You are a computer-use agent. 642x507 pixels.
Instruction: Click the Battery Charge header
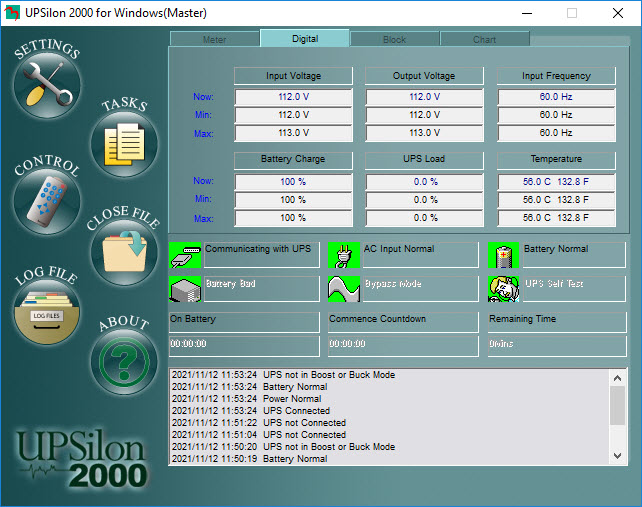pyautogui.click(x=293, y=159)
